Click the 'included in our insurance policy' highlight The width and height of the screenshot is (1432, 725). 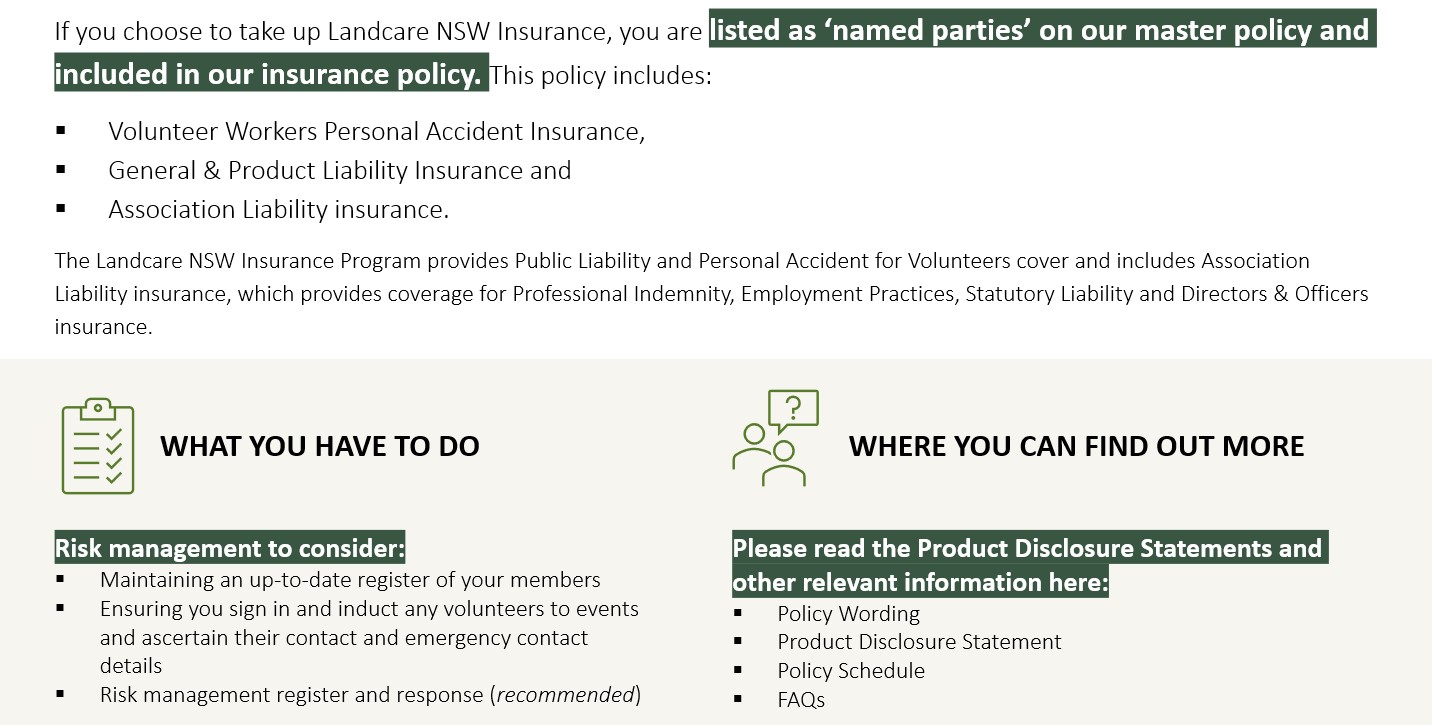click(271, 74)
